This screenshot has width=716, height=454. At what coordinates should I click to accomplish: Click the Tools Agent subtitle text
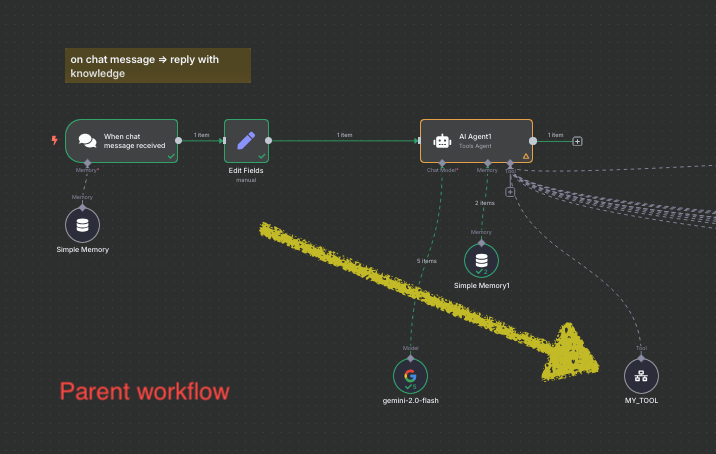[x=475, y=146]
